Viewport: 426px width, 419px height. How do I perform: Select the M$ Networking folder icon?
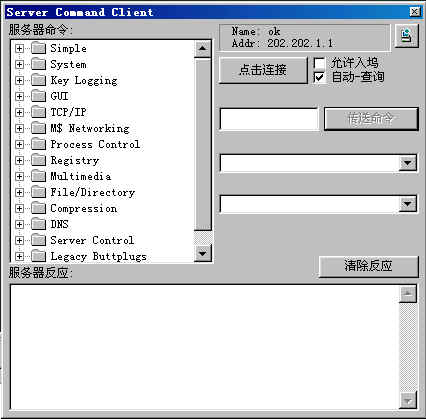[x=38, y=128]
